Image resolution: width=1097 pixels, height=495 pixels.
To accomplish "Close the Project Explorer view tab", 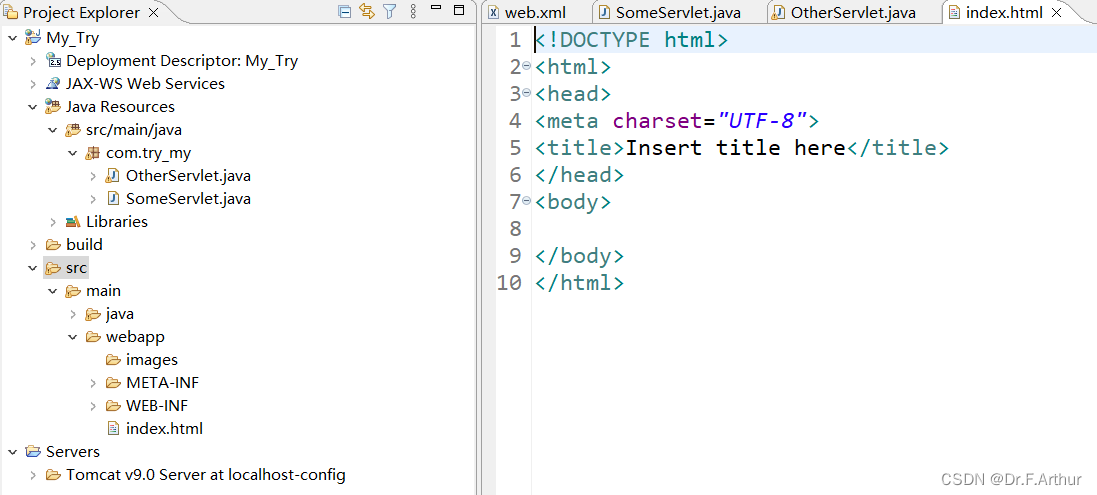I will [154, 13].
